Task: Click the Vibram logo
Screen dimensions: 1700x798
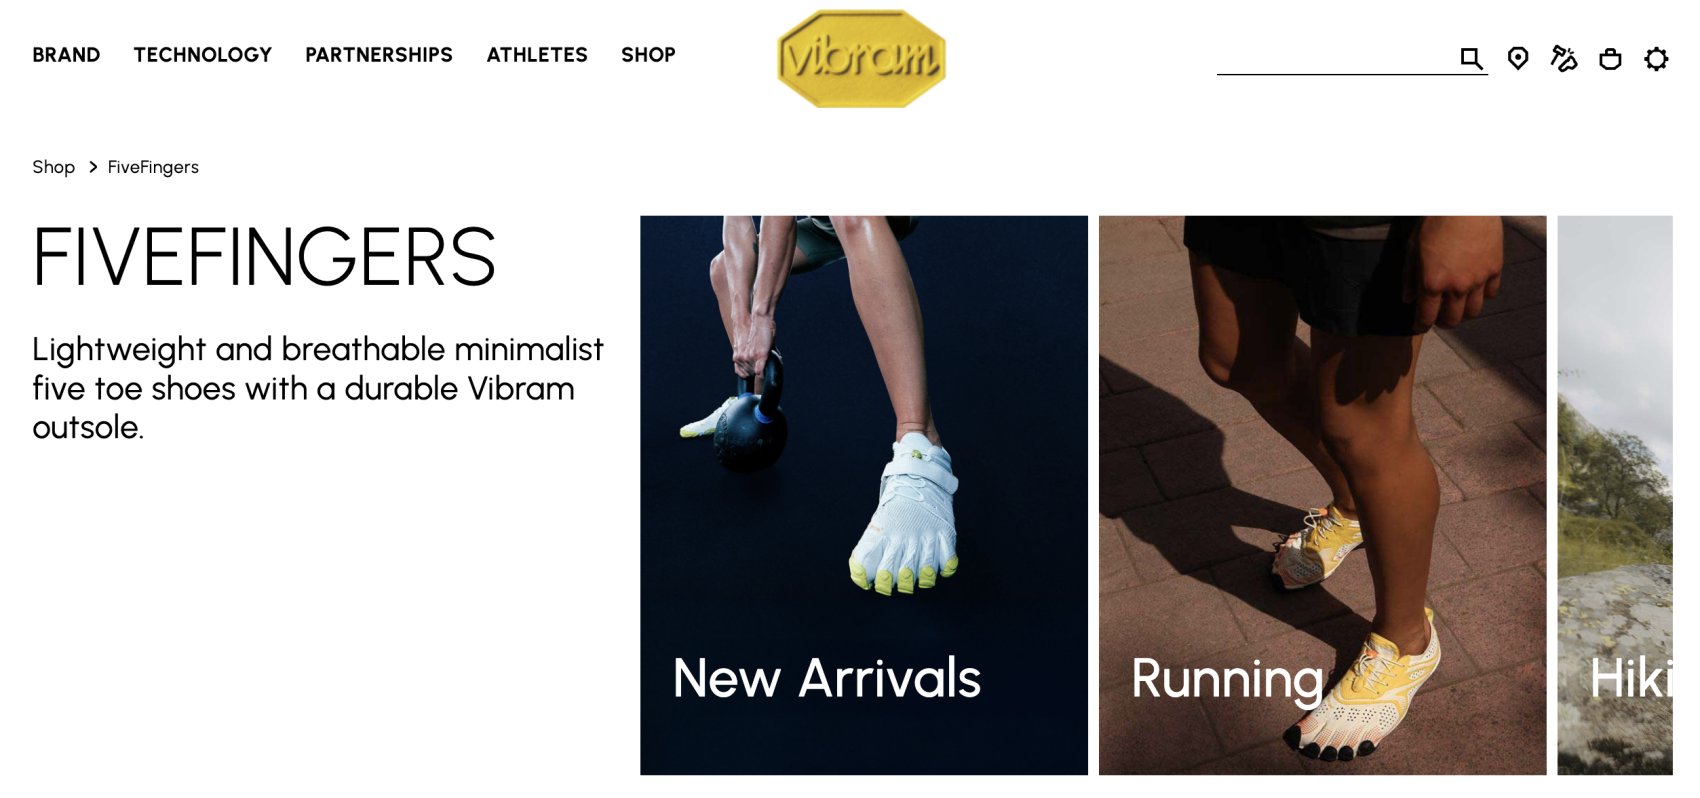Action: point(861,58)
